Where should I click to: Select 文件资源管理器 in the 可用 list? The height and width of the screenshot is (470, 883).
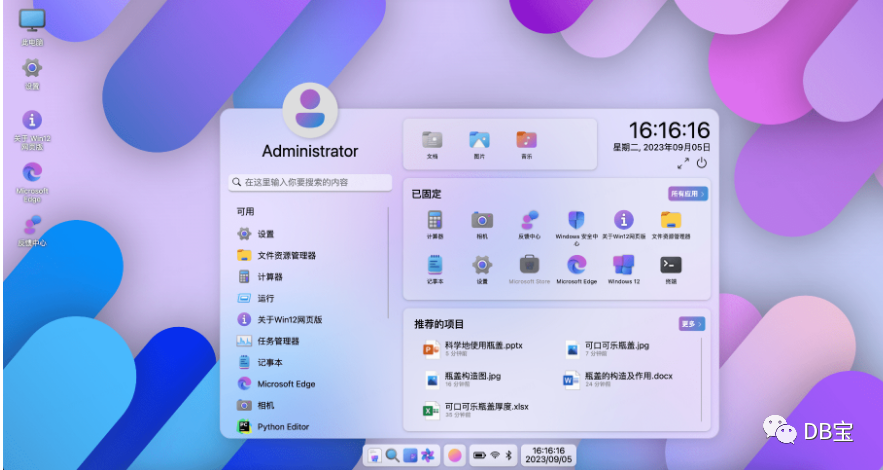pyautogui.click(x=310, y=255)
